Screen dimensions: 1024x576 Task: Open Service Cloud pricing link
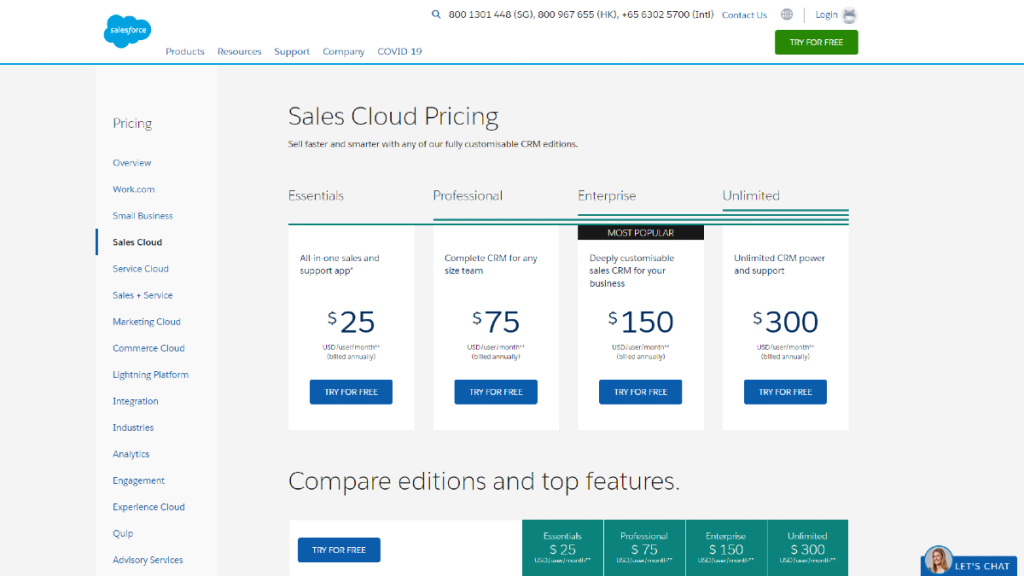click(140, 268)
